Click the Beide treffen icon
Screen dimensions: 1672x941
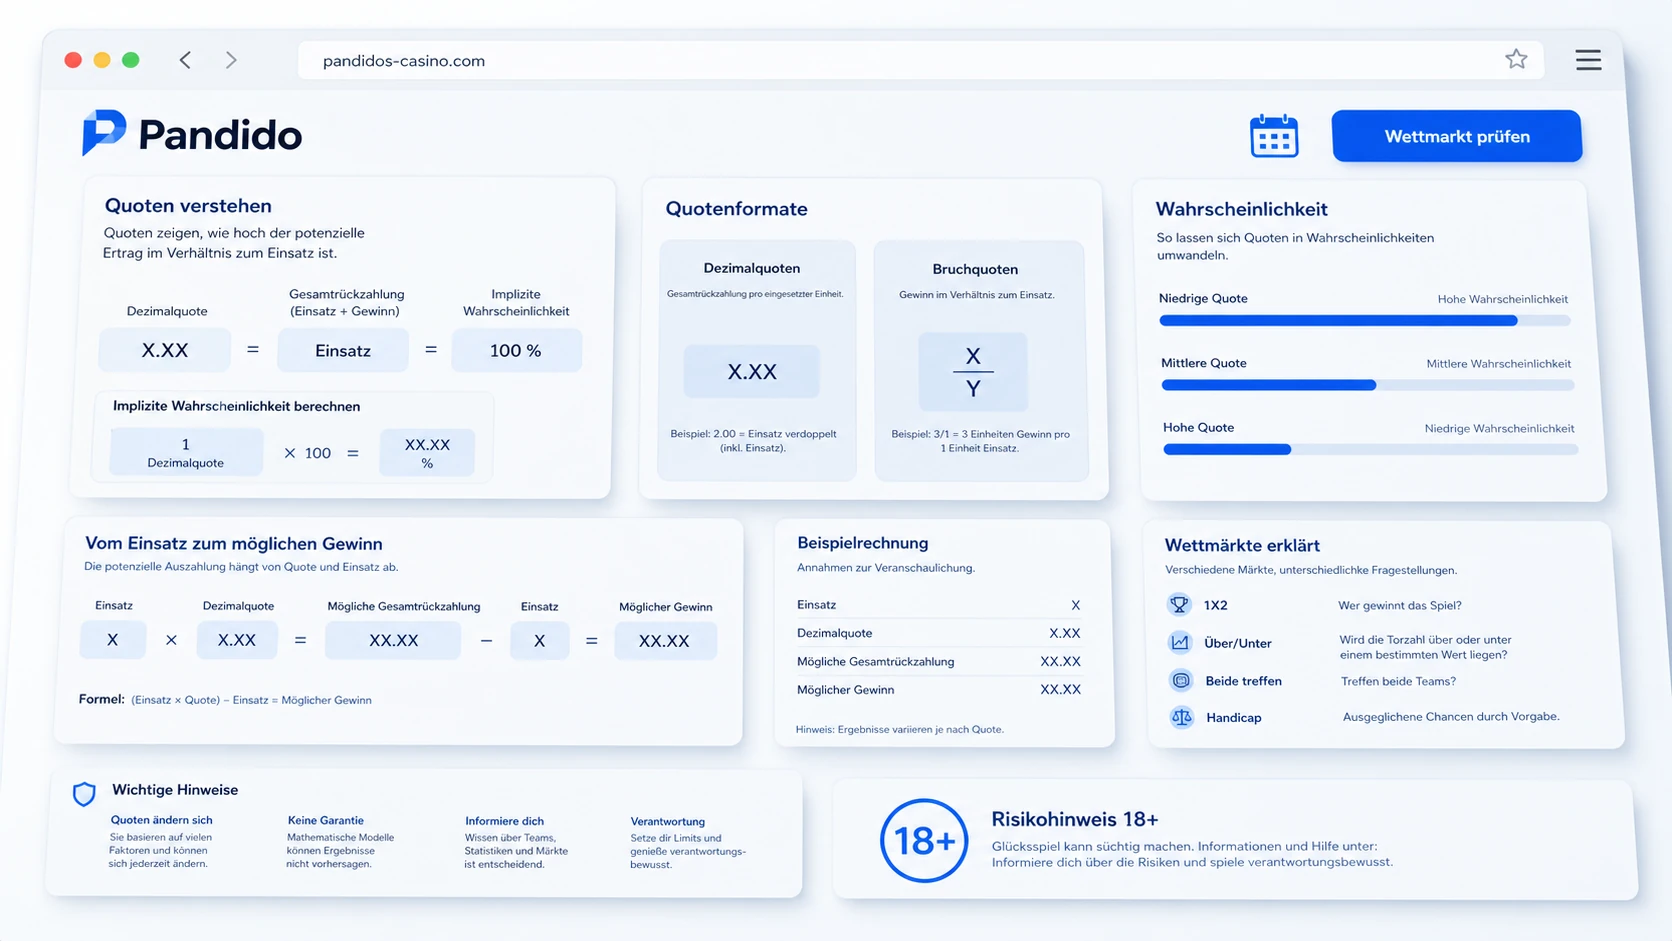(1181, 680)
